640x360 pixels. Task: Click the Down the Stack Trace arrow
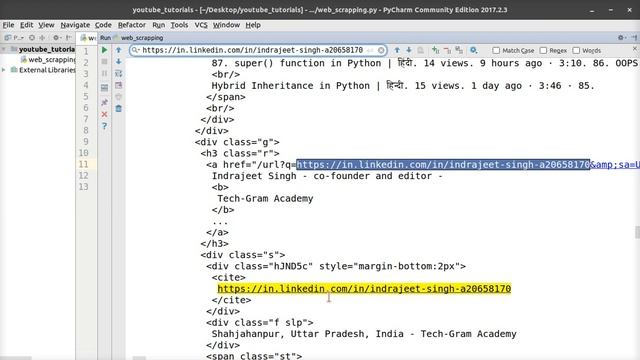118,62
